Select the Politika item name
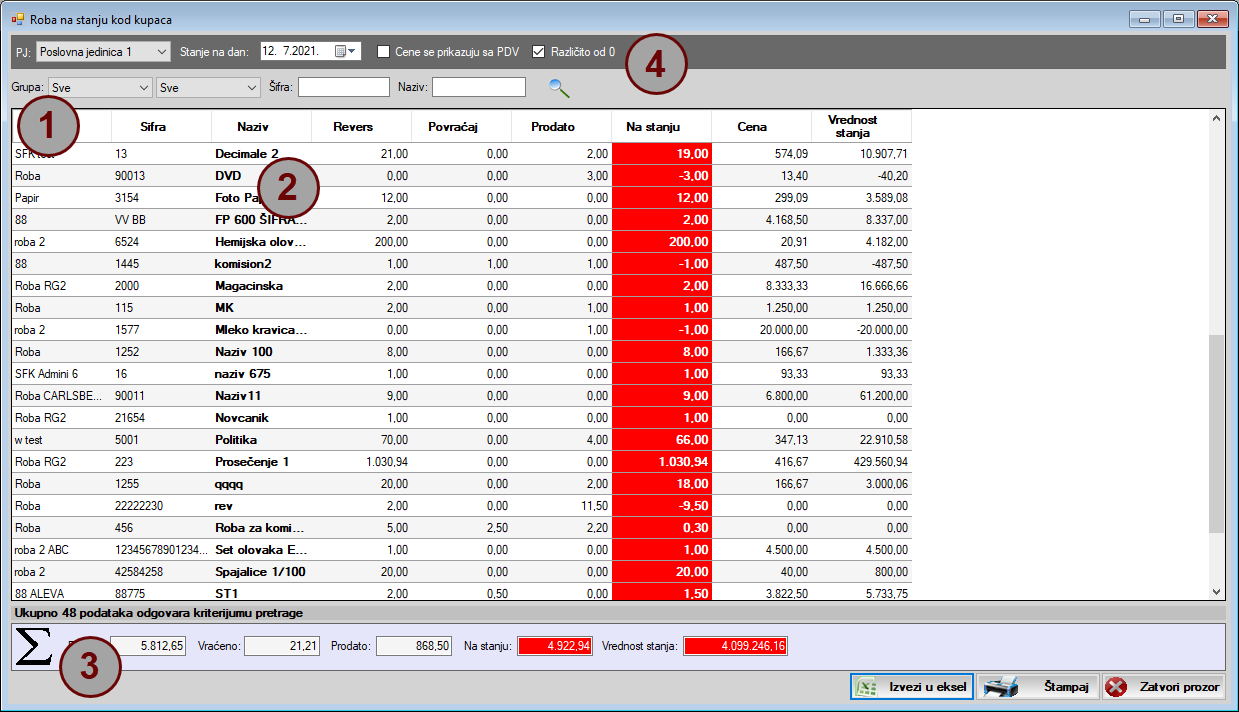The height and width of the screenshot is (712, 1239). [236, 440]
